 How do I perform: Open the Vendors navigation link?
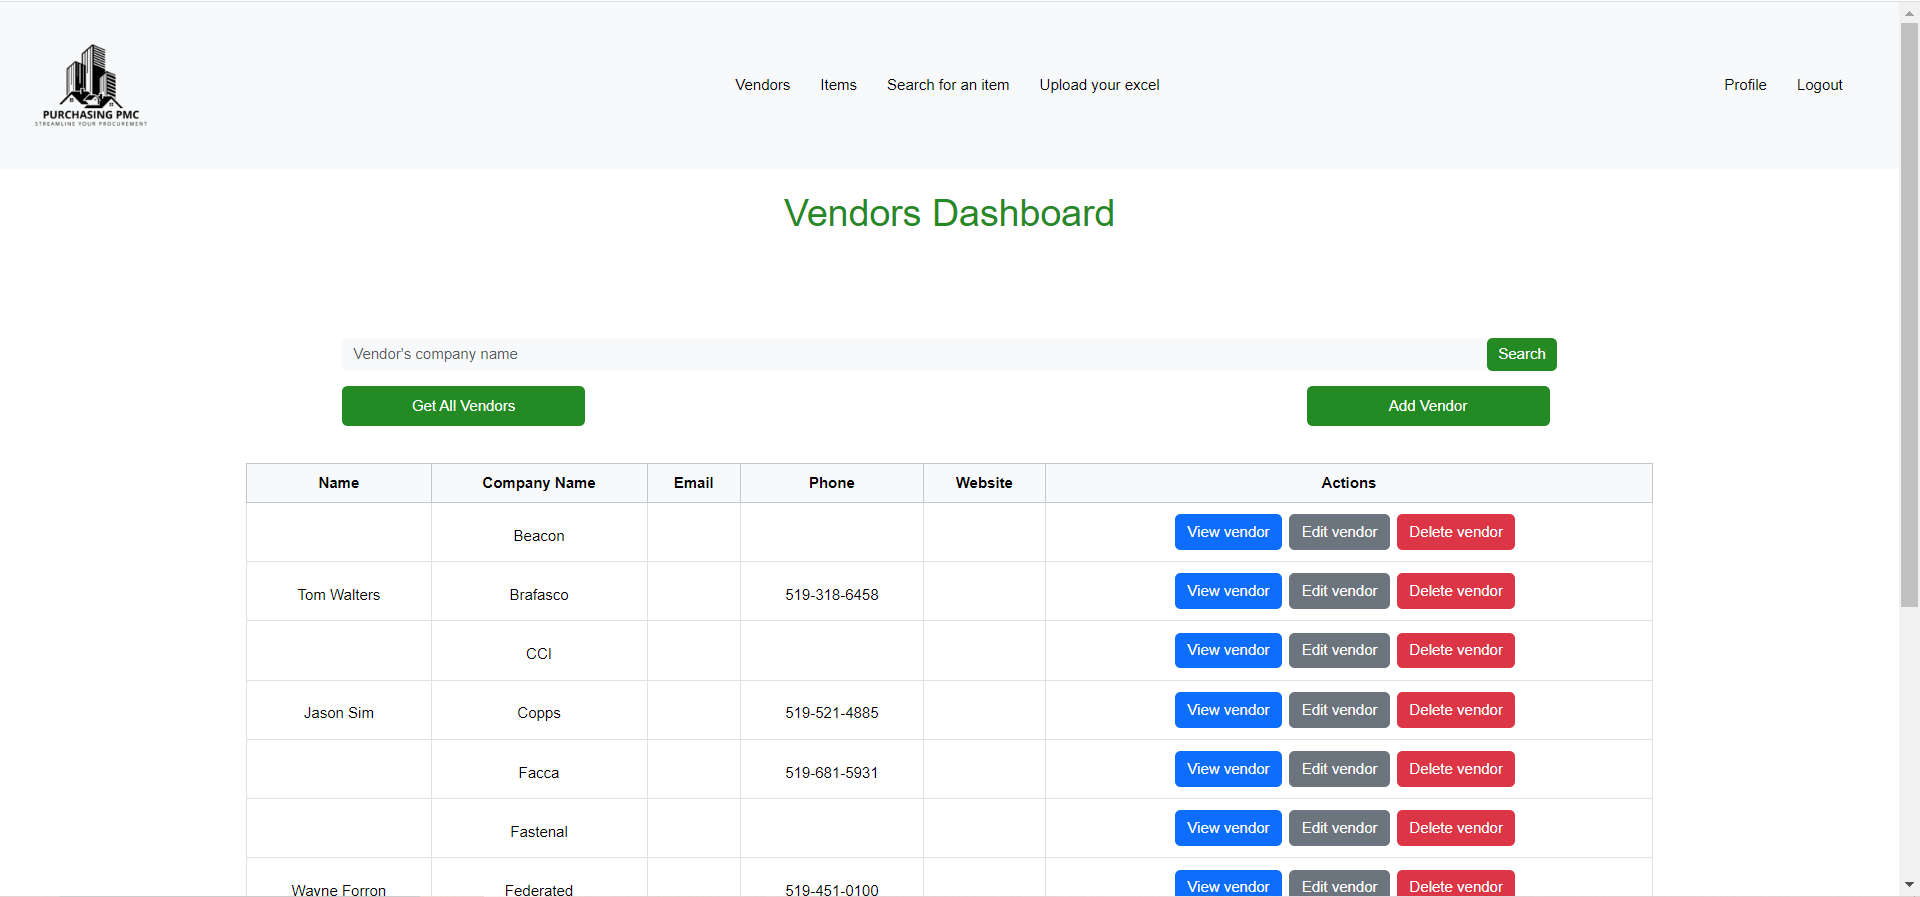click(762, 85)
